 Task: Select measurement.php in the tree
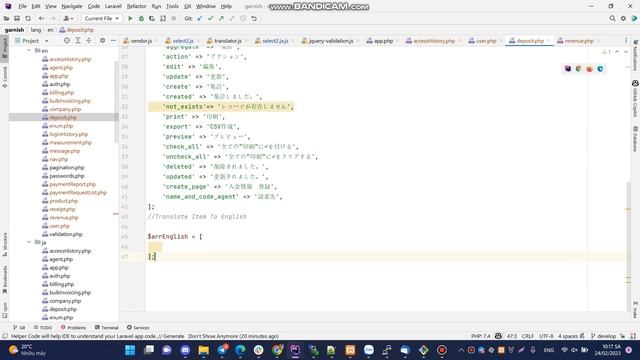(70, 142)
